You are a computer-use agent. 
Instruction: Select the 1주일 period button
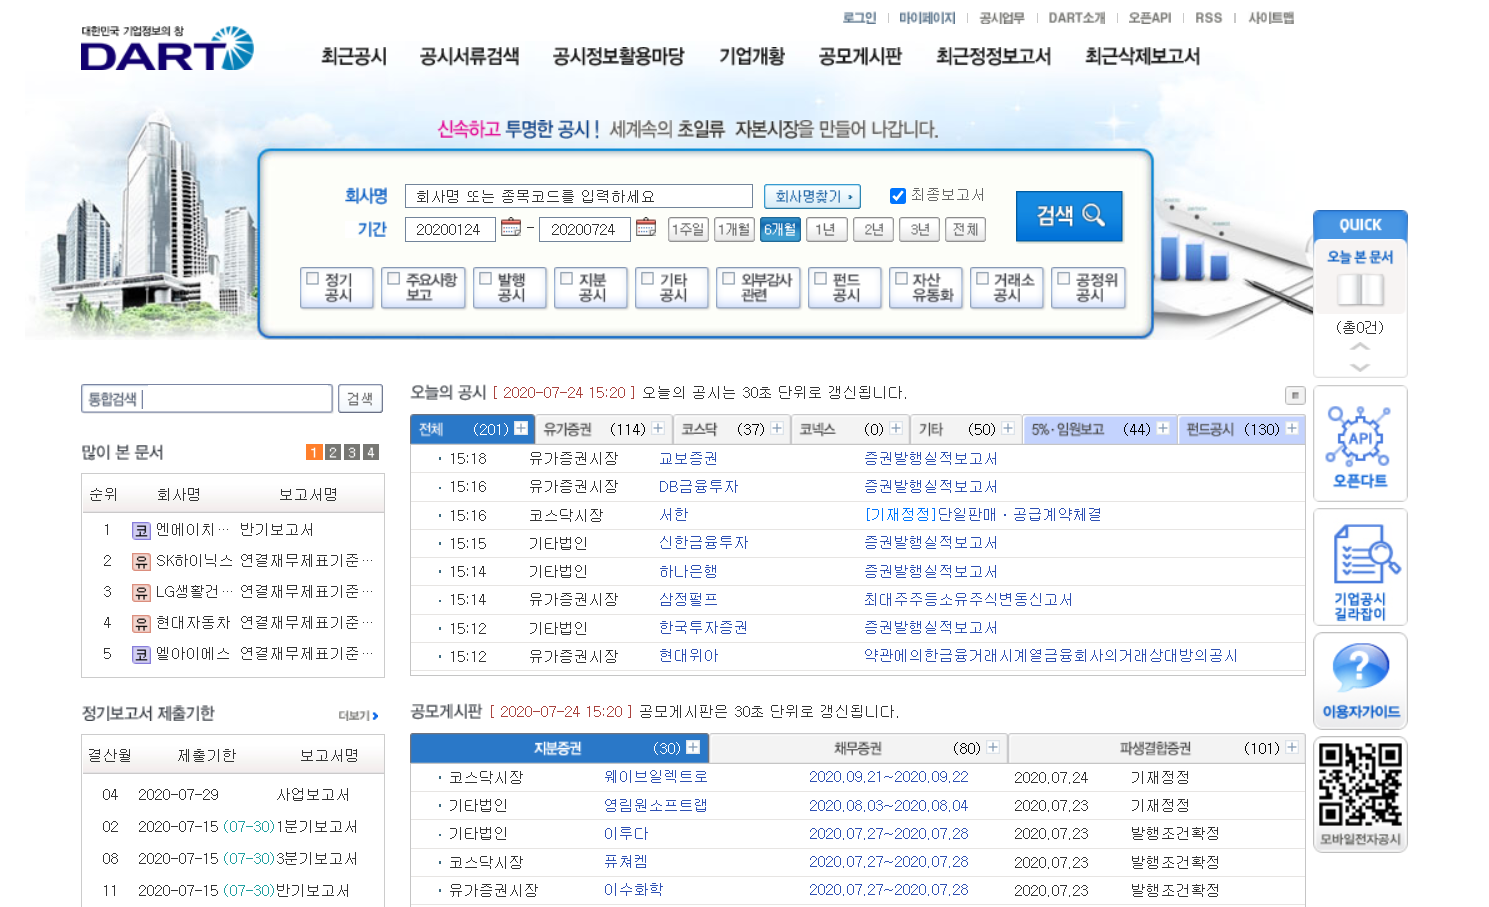pyautogui.click(x=688, y=229)
